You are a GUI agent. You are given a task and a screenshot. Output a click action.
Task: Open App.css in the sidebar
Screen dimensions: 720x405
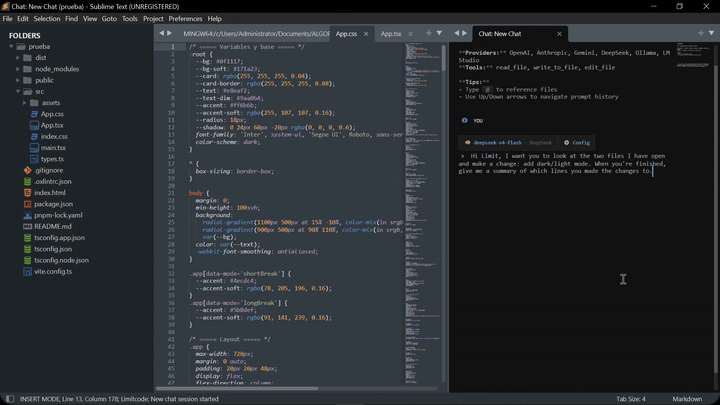pyautogui.click(x=52, y=114)
